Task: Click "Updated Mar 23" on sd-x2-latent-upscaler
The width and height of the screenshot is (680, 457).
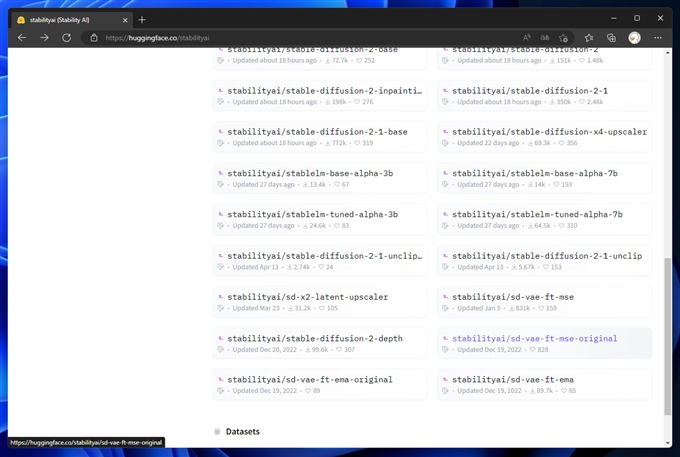Action: click(256, 308)
